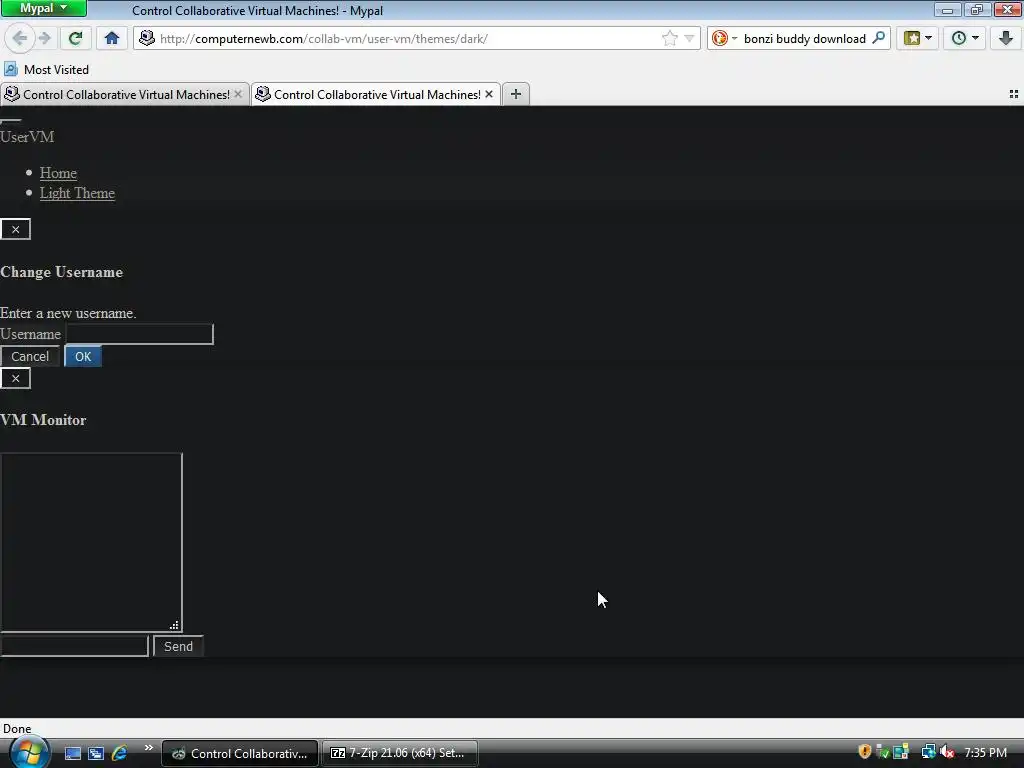This screenshot has height=768, width=1024.
Task: Expand quick launch overflow chevron
Action: click(149, 748)
